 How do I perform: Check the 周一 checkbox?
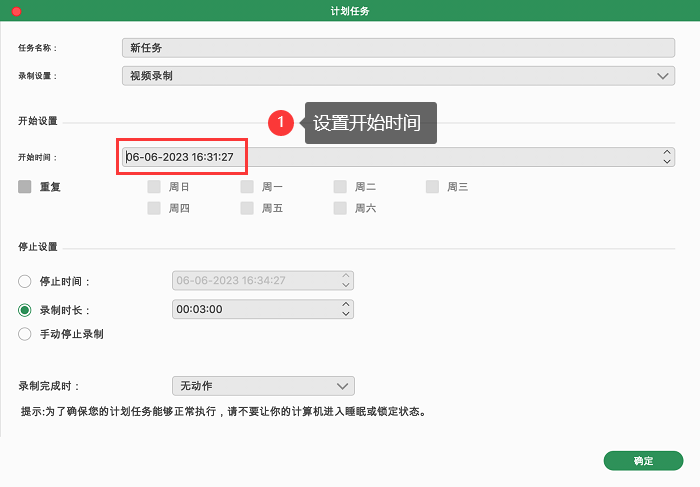coord(247,187)
